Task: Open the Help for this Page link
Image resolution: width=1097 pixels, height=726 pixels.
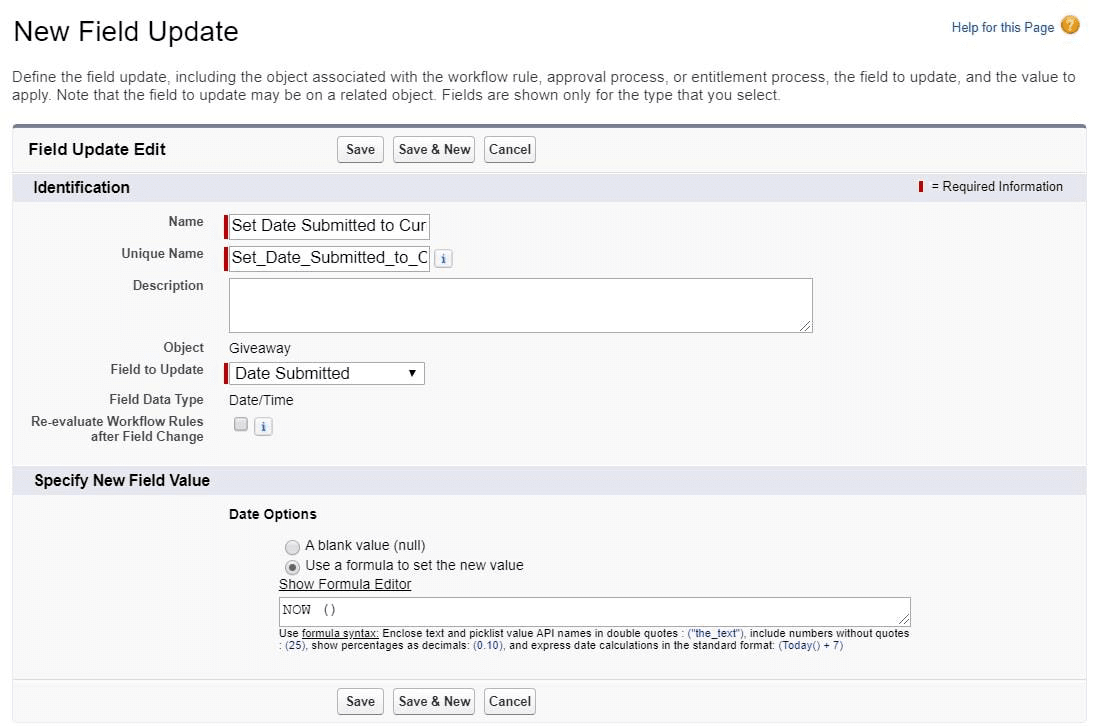Action: (x=1002, y=27)
